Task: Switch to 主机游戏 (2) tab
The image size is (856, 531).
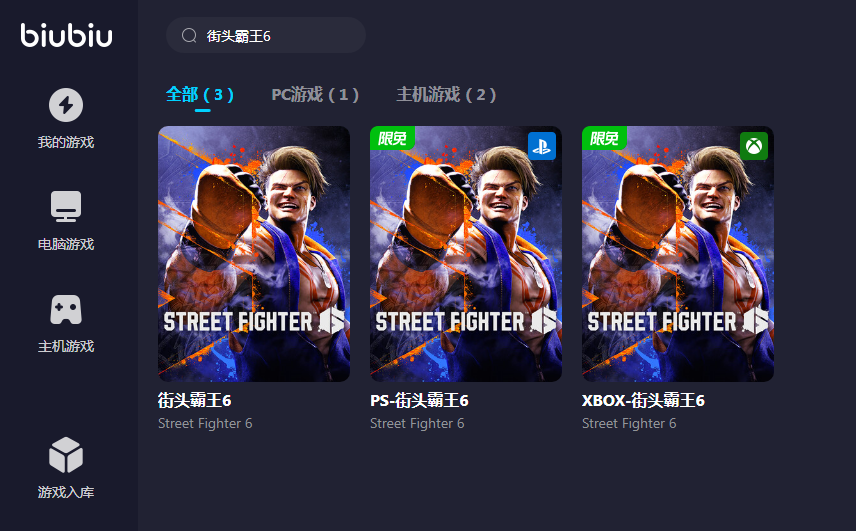Action: (x=446, y=94)
